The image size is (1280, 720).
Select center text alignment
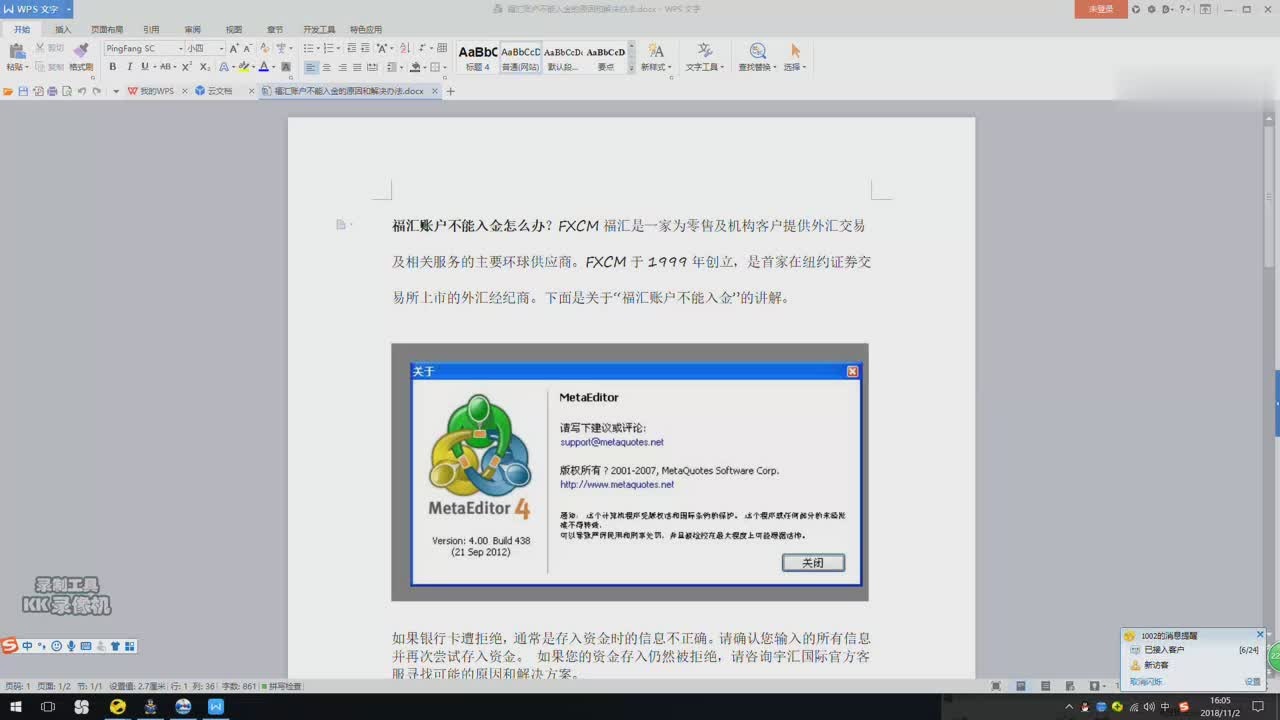pyautogui.click(x=327, y=67)
